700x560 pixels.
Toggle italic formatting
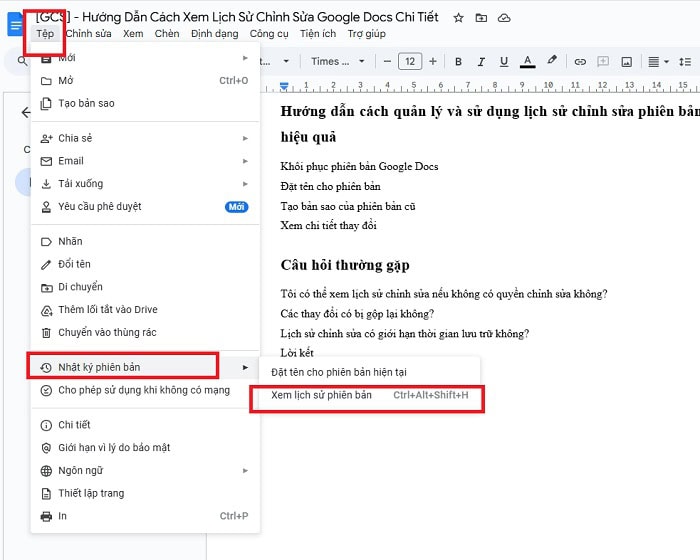tap(481, 62)
